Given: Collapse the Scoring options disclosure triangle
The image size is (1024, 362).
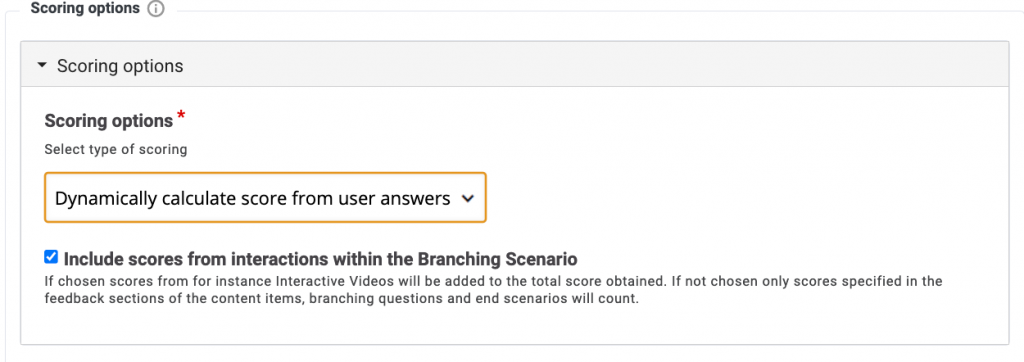Looking at the screenshot, I should (42, 66).
